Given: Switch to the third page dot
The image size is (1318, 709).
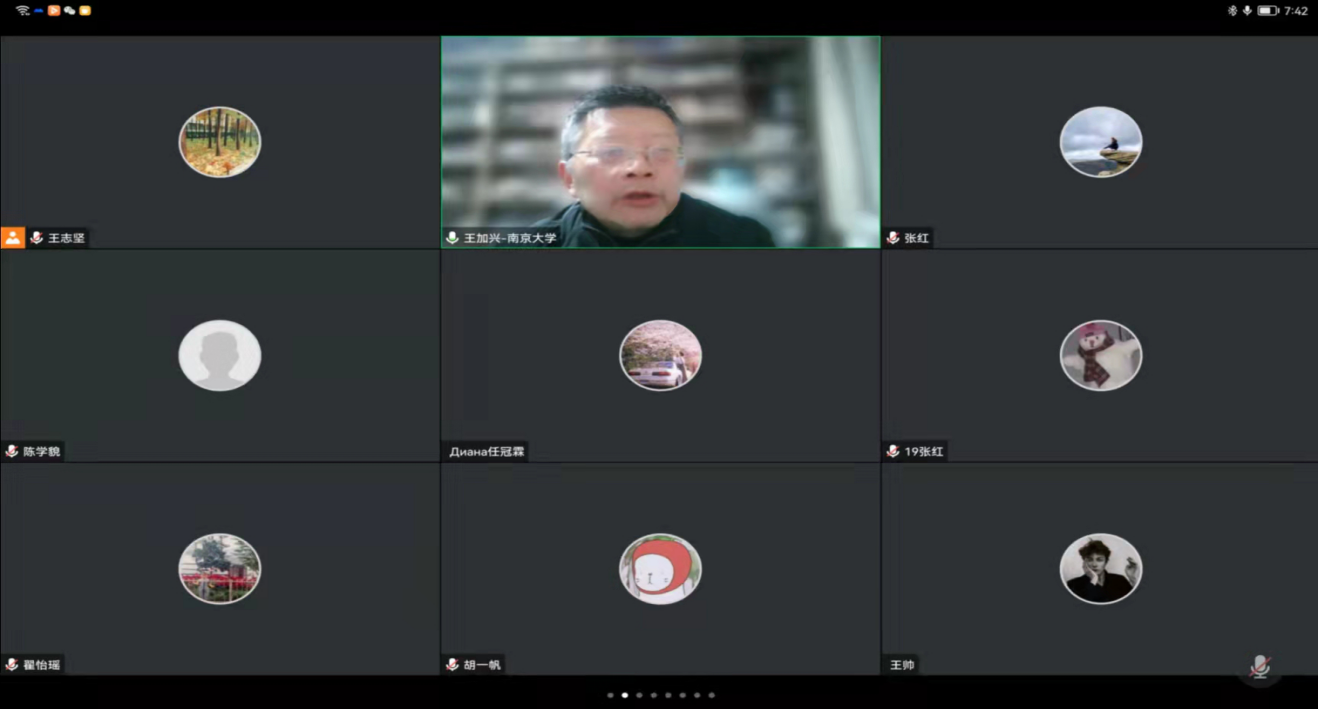Looking at the screenshot, I should click(x=639, y=695).
